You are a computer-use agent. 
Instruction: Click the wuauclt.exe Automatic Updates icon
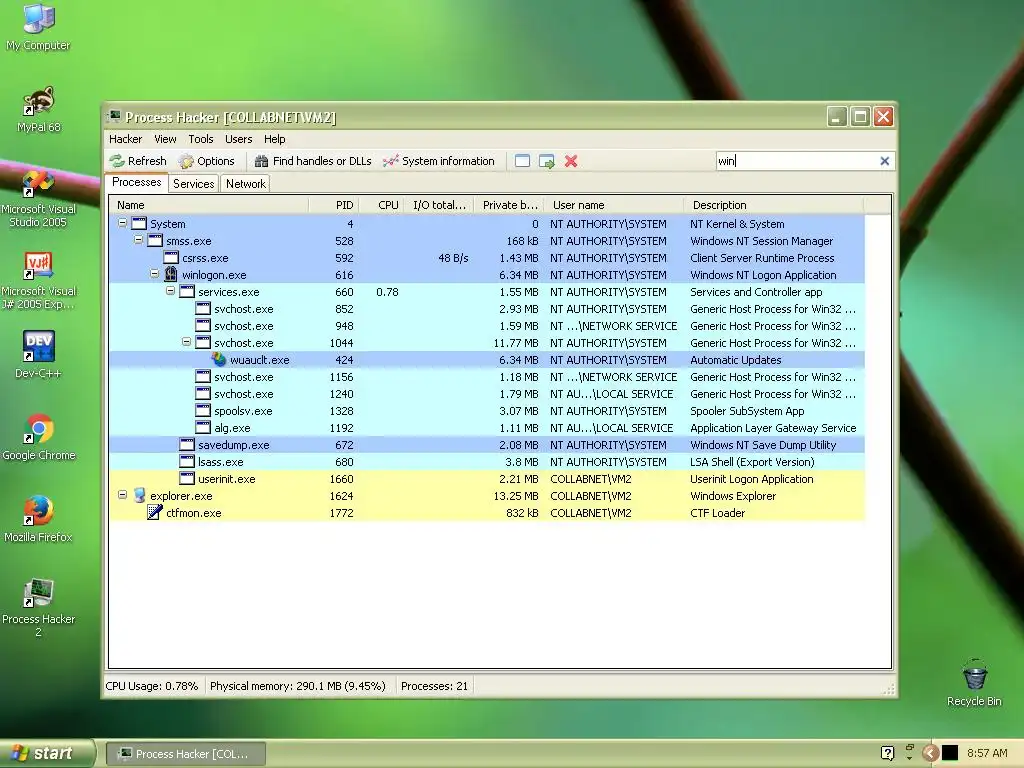click(x=219, y=359)
